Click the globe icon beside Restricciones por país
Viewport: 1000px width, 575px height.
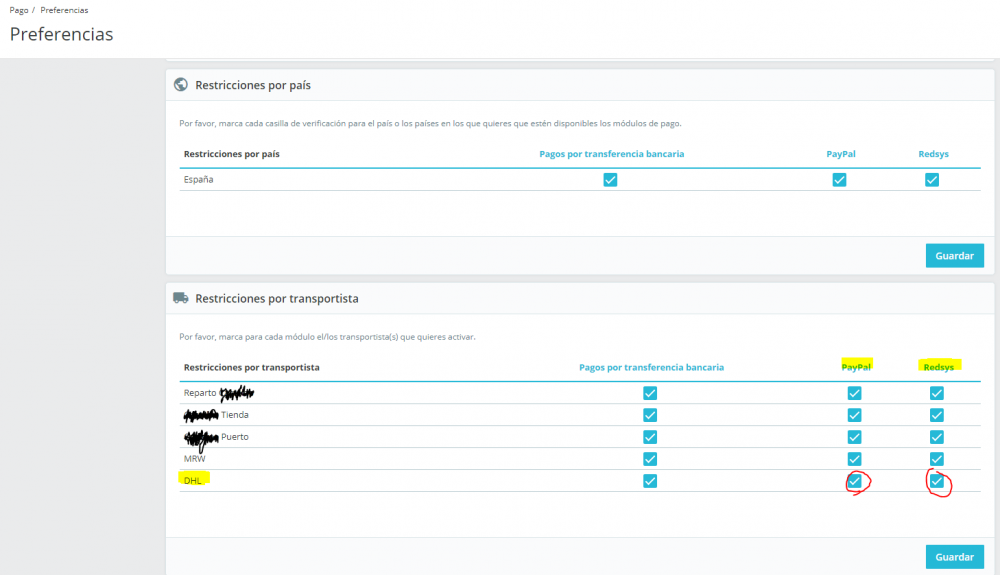(x=180, y=85)
